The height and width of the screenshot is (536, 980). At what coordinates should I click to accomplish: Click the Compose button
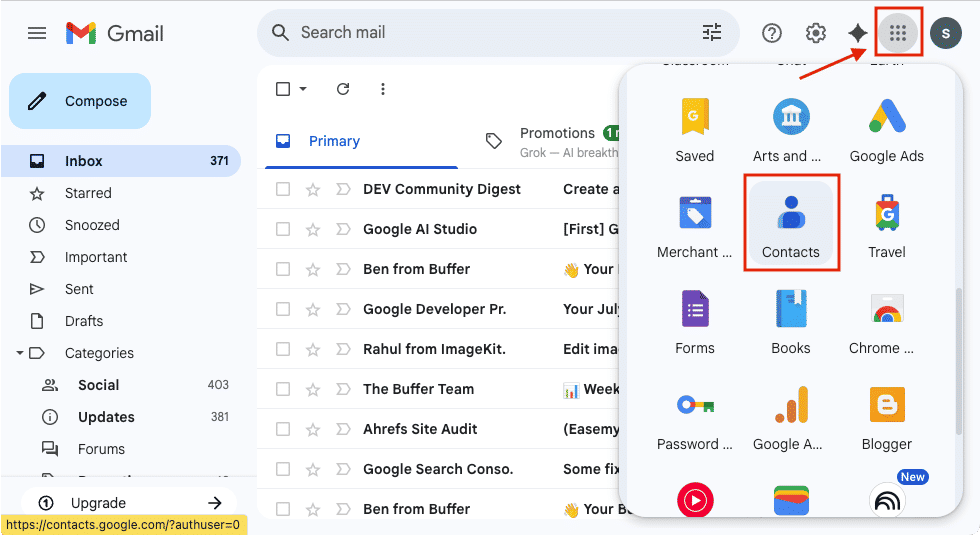click(80, 101)
